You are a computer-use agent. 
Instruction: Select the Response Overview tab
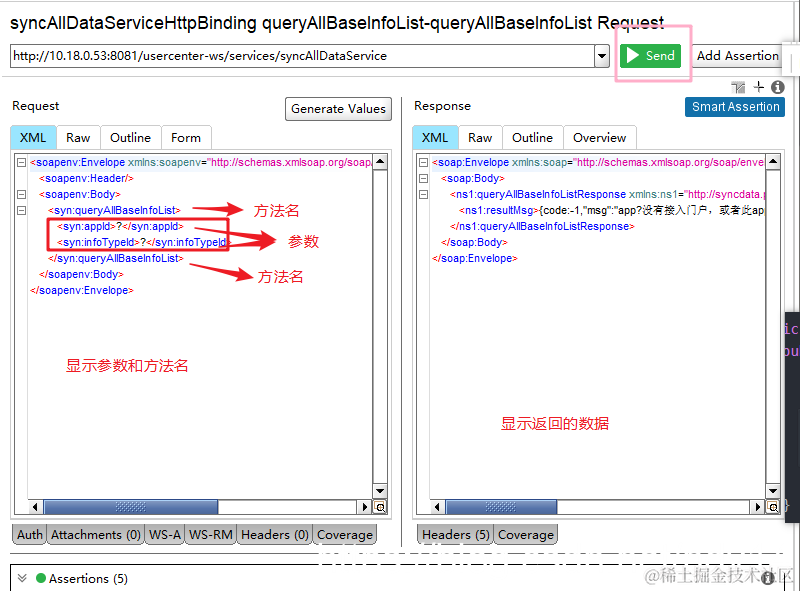coord(599,138)
